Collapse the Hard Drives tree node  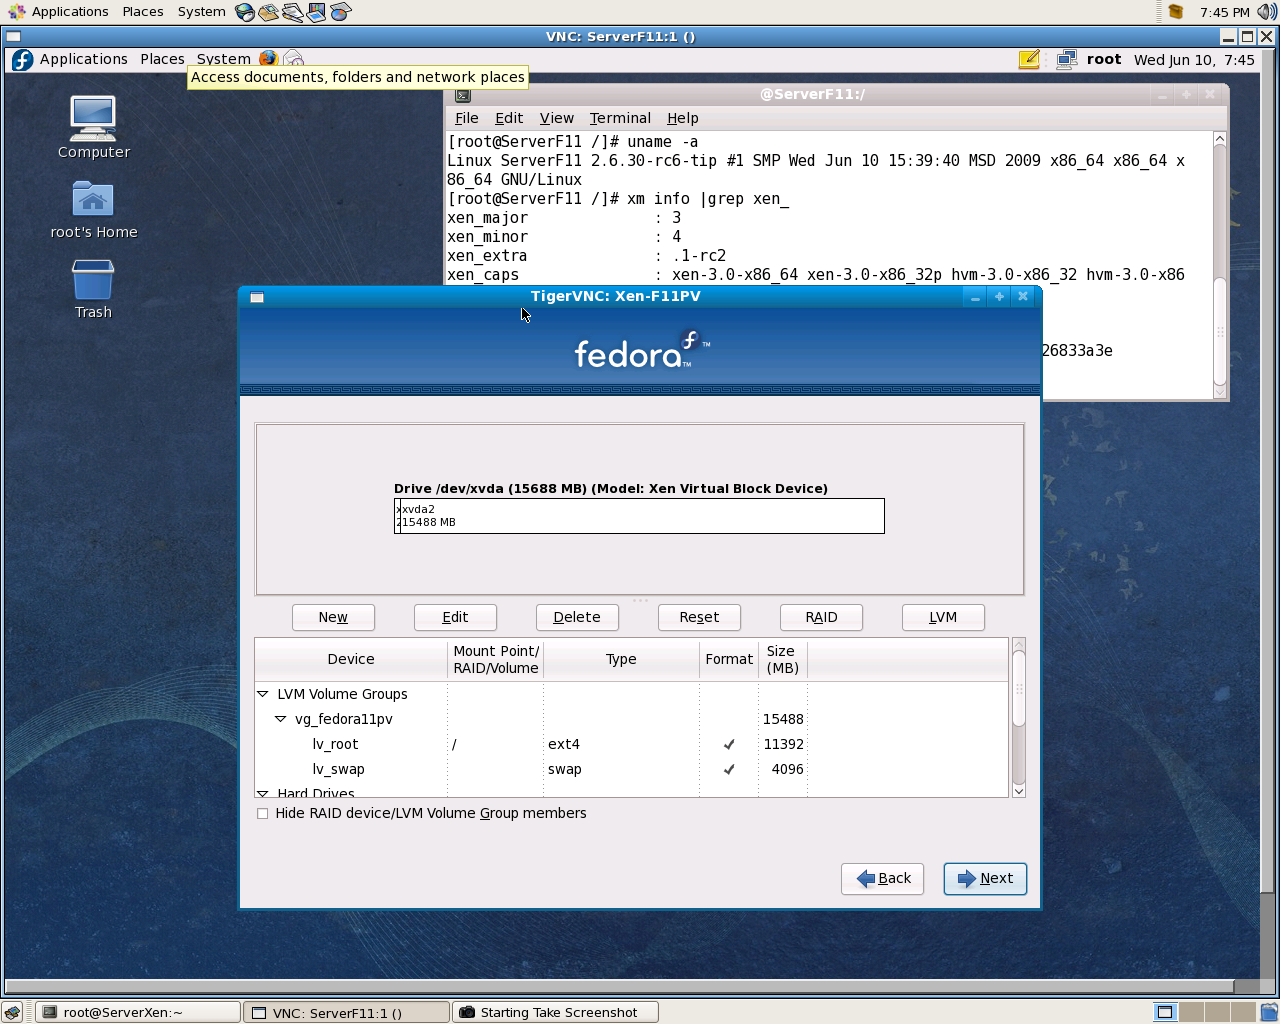pyautogui.click(x=263, y=793)
